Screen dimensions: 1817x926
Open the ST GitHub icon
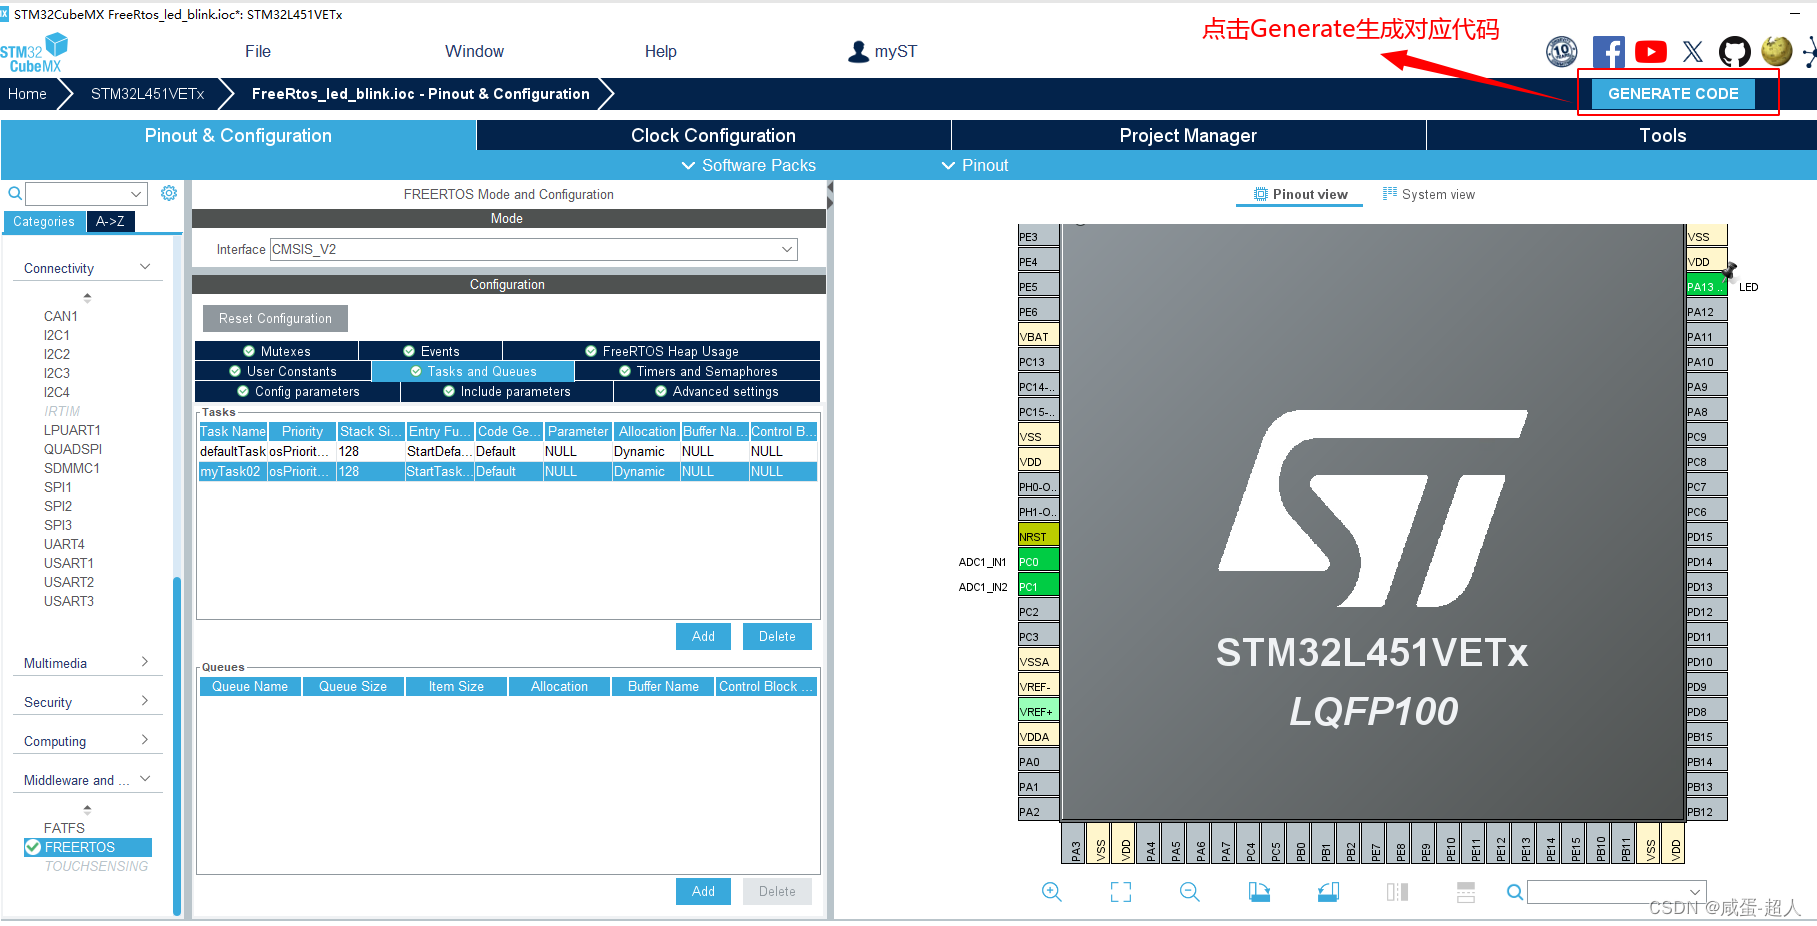[1734, 51]
